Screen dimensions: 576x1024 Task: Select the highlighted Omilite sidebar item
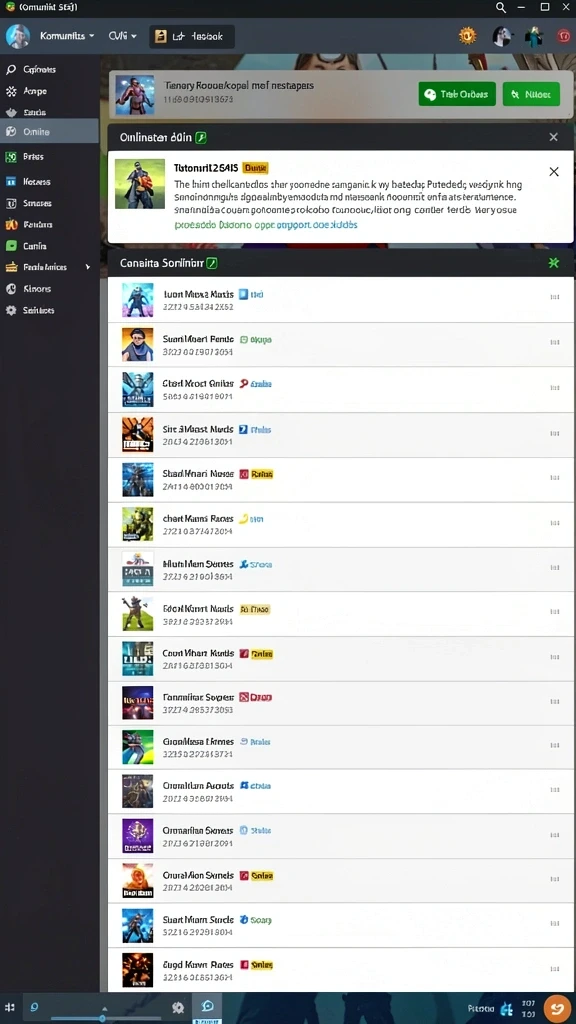tap(50, 131)
